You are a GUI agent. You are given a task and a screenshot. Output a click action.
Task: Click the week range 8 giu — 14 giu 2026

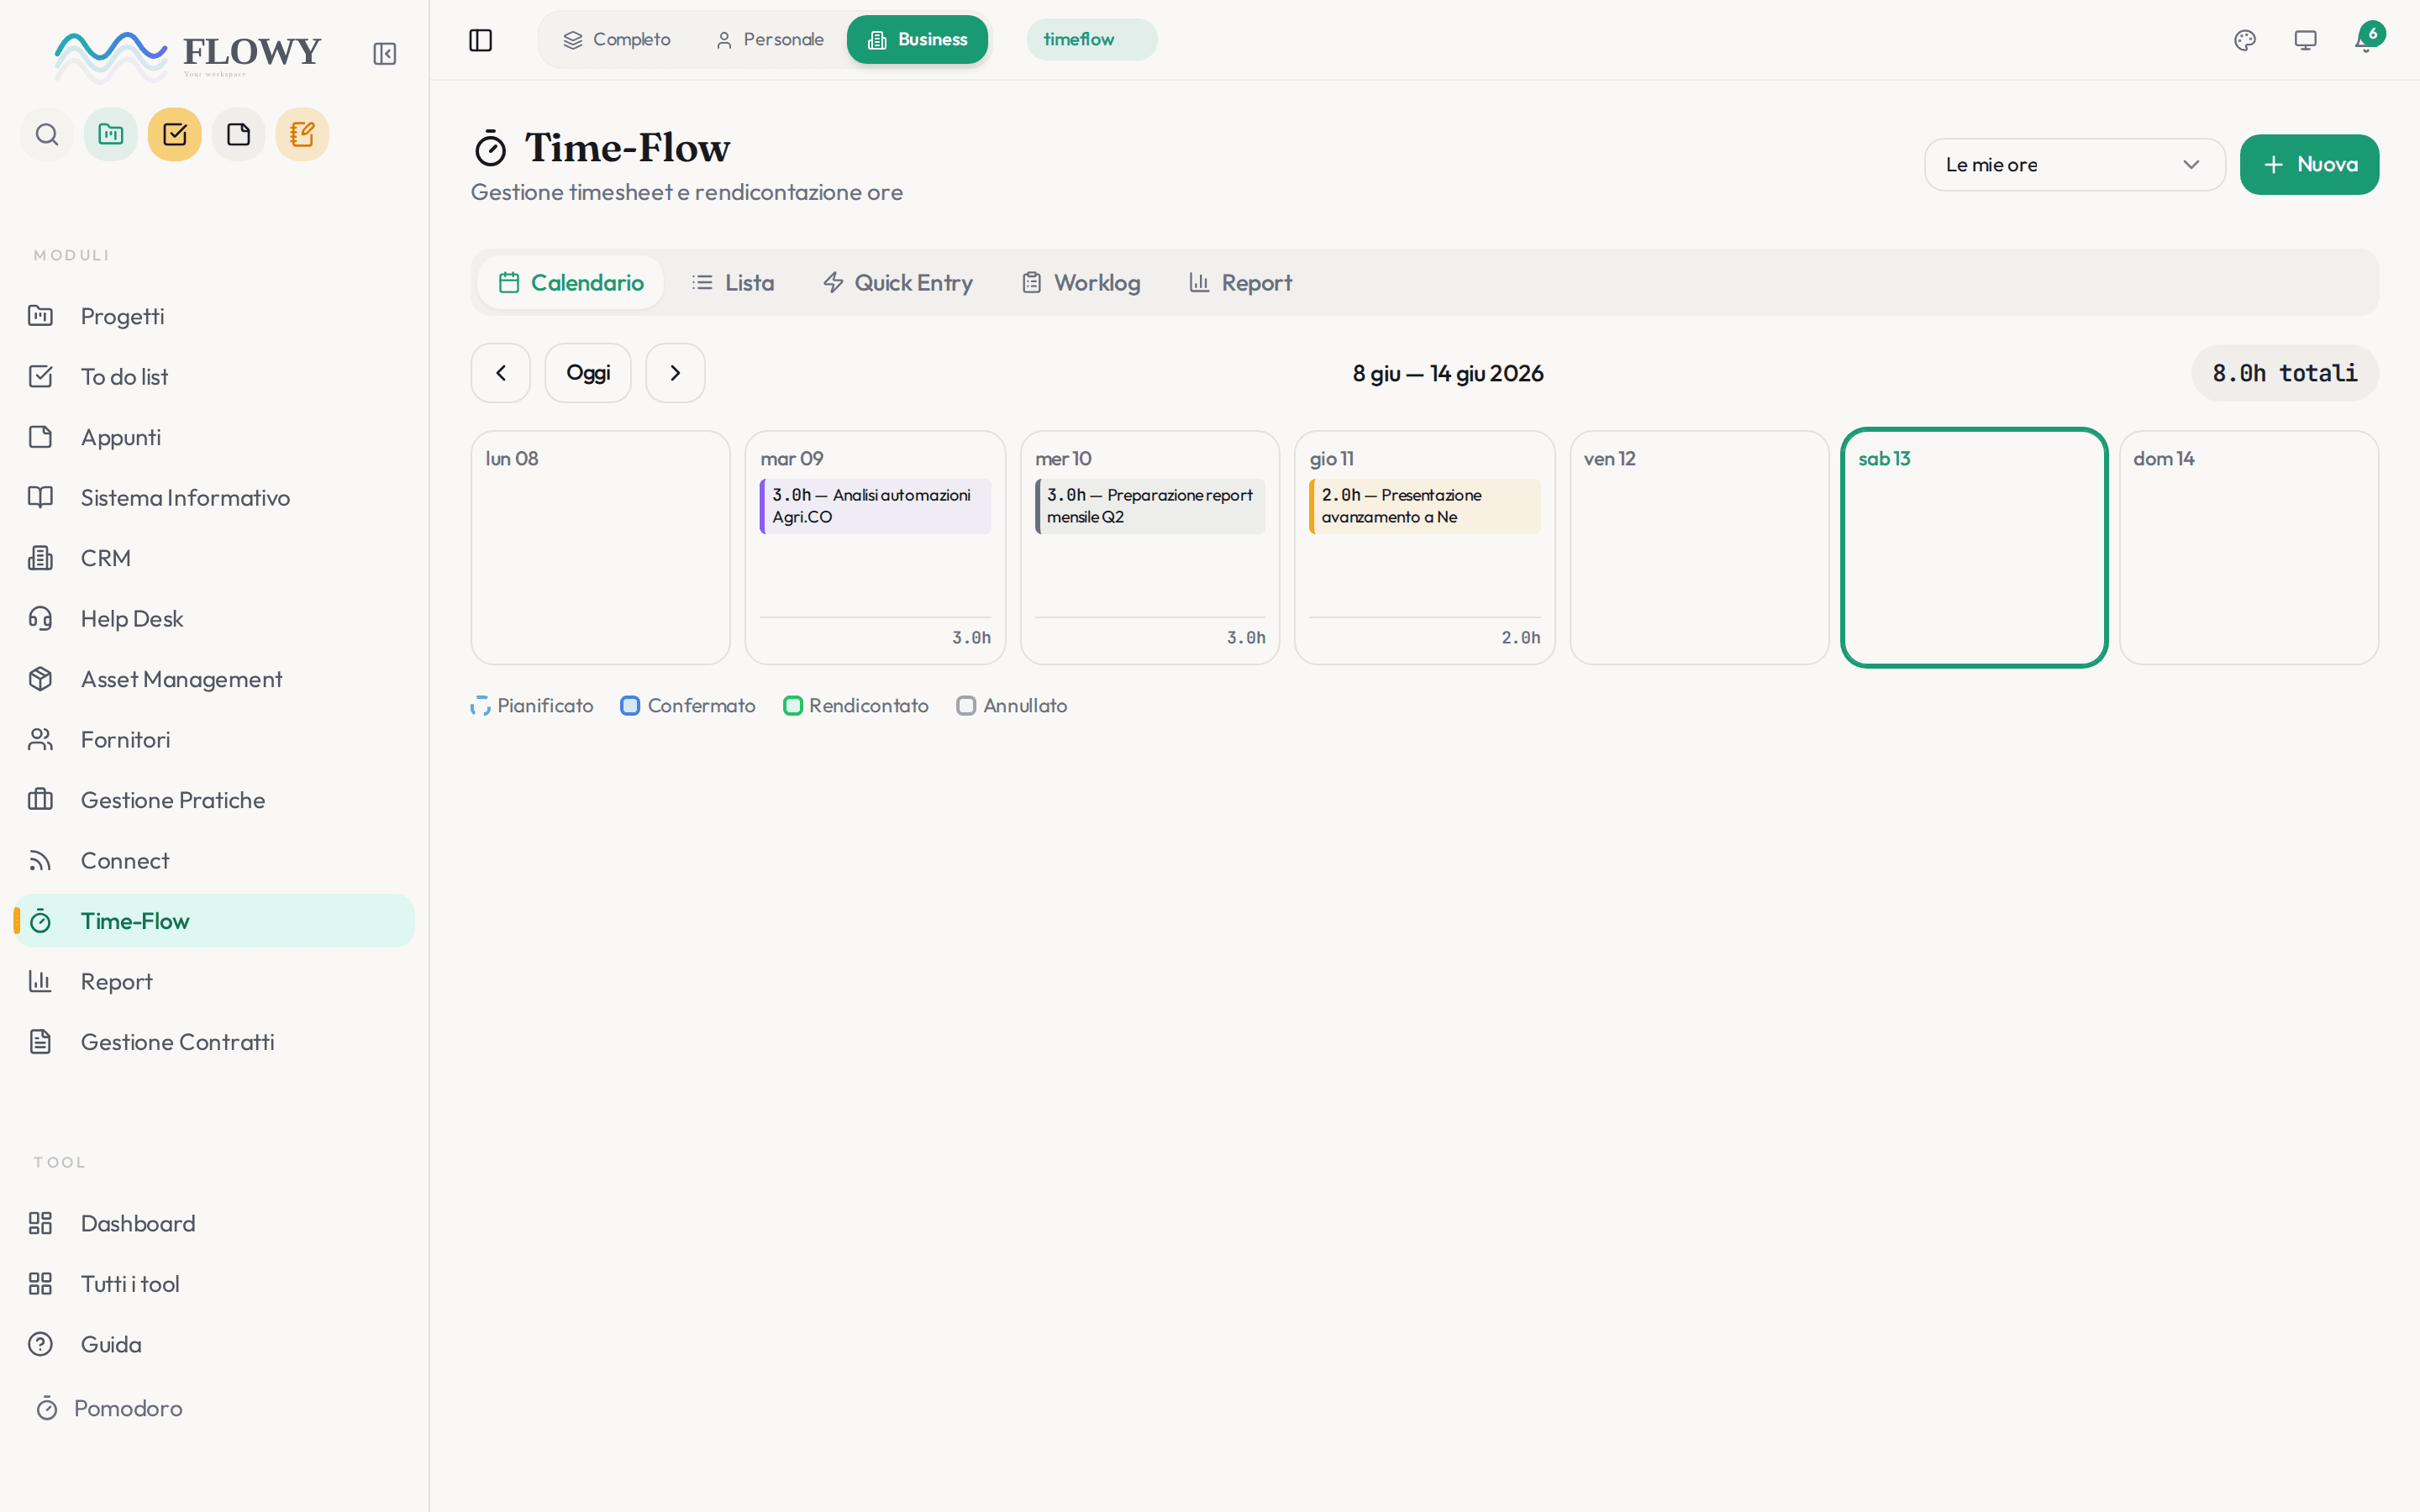pos(1448,373)
